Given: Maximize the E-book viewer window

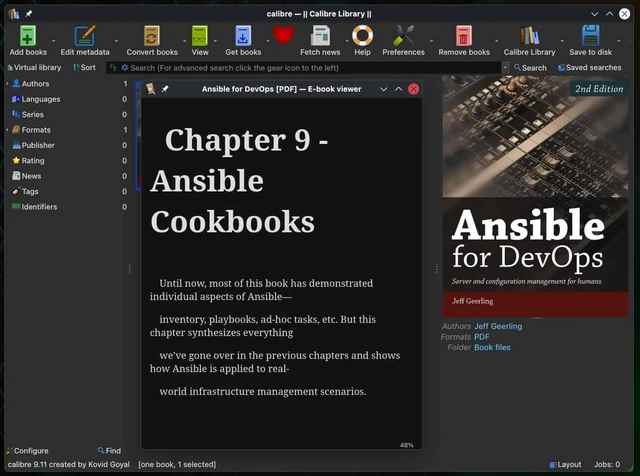Looking at the screenshot, I should point(398,89).
